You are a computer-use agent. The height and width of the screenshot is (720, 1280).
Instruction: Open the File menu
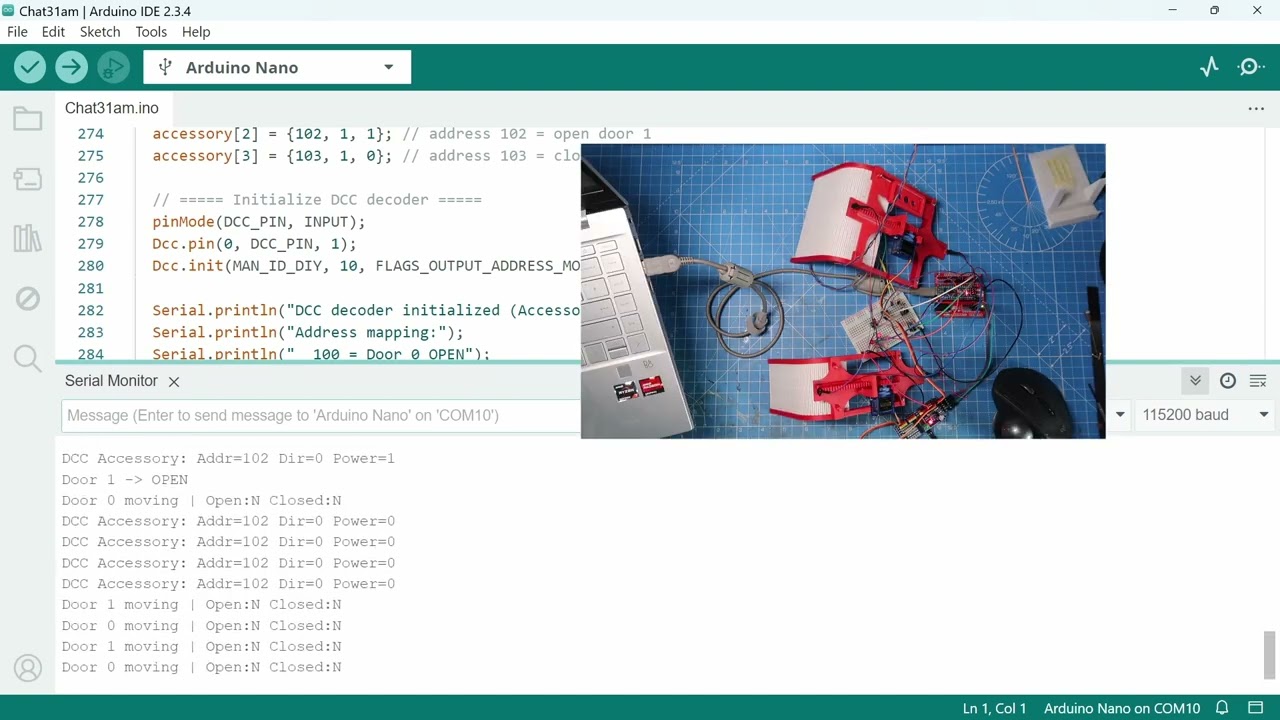coord(17,31)
